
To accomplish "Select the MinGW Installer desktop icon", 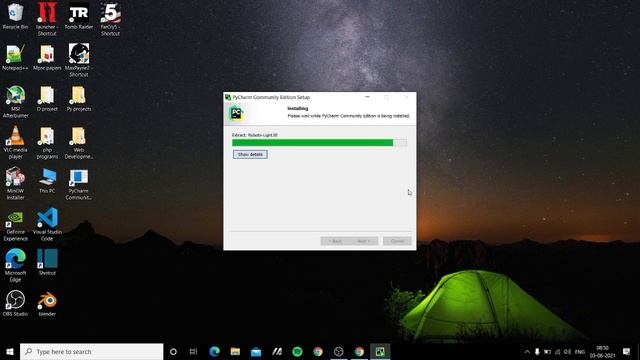I will [x=15, y=183].
